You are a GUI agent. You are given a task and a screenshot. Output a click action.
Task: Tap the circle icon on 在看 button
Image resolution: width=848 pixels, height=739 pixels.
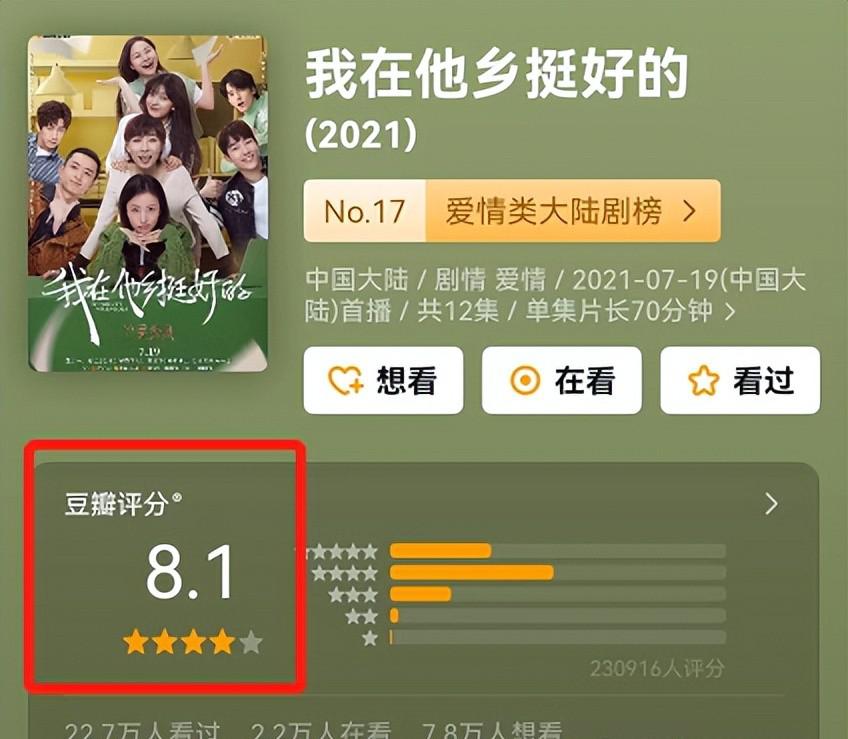point(525,380)
